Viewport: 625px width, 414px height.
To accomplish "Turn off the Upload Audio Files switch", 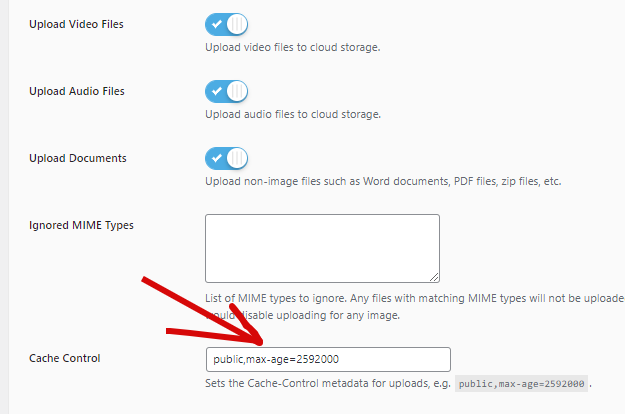I will [x=226, y=91].
